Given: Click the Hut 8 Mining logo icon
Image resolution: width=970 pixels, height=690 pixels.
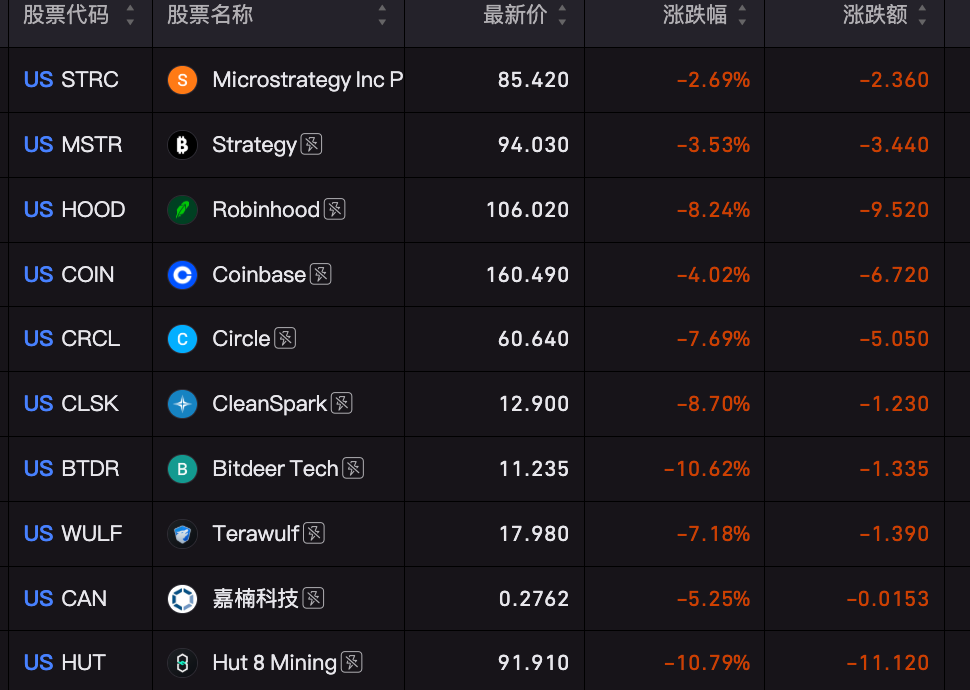Looking at the screenshot, I should pyautogui.click(x=182, y=663).
